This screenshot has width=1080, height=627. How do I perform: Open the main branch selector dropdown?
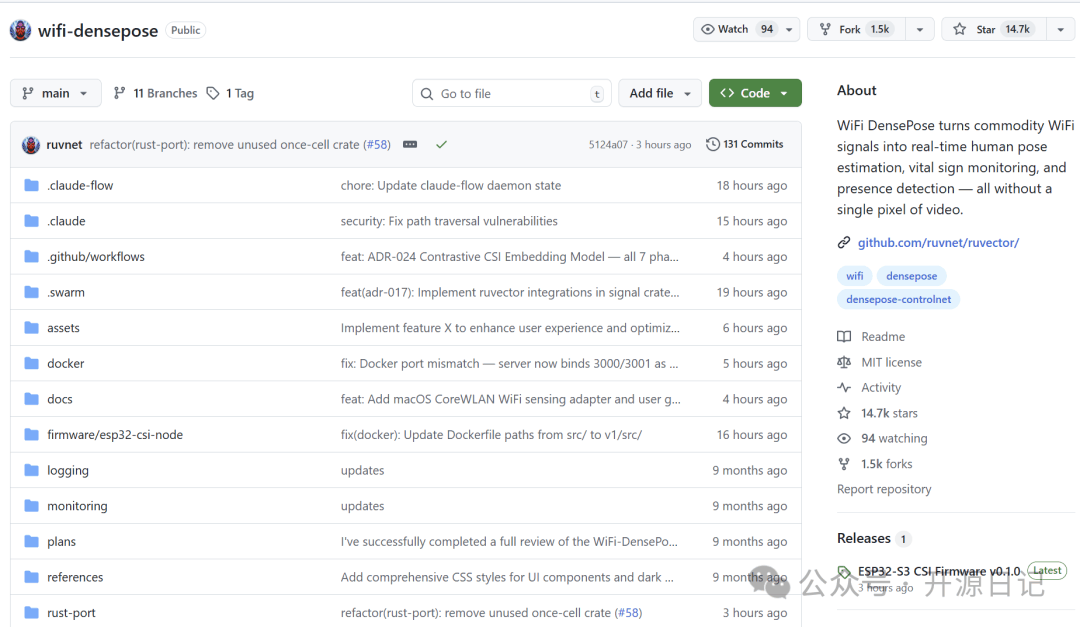pyautogui.click(x=56, y=93)
